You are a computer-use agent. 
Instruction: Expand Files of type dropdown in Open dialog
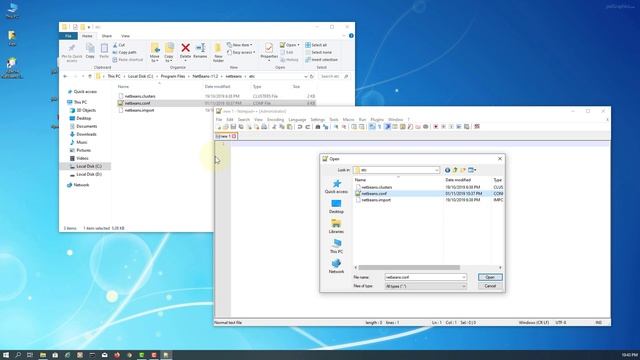463,286
